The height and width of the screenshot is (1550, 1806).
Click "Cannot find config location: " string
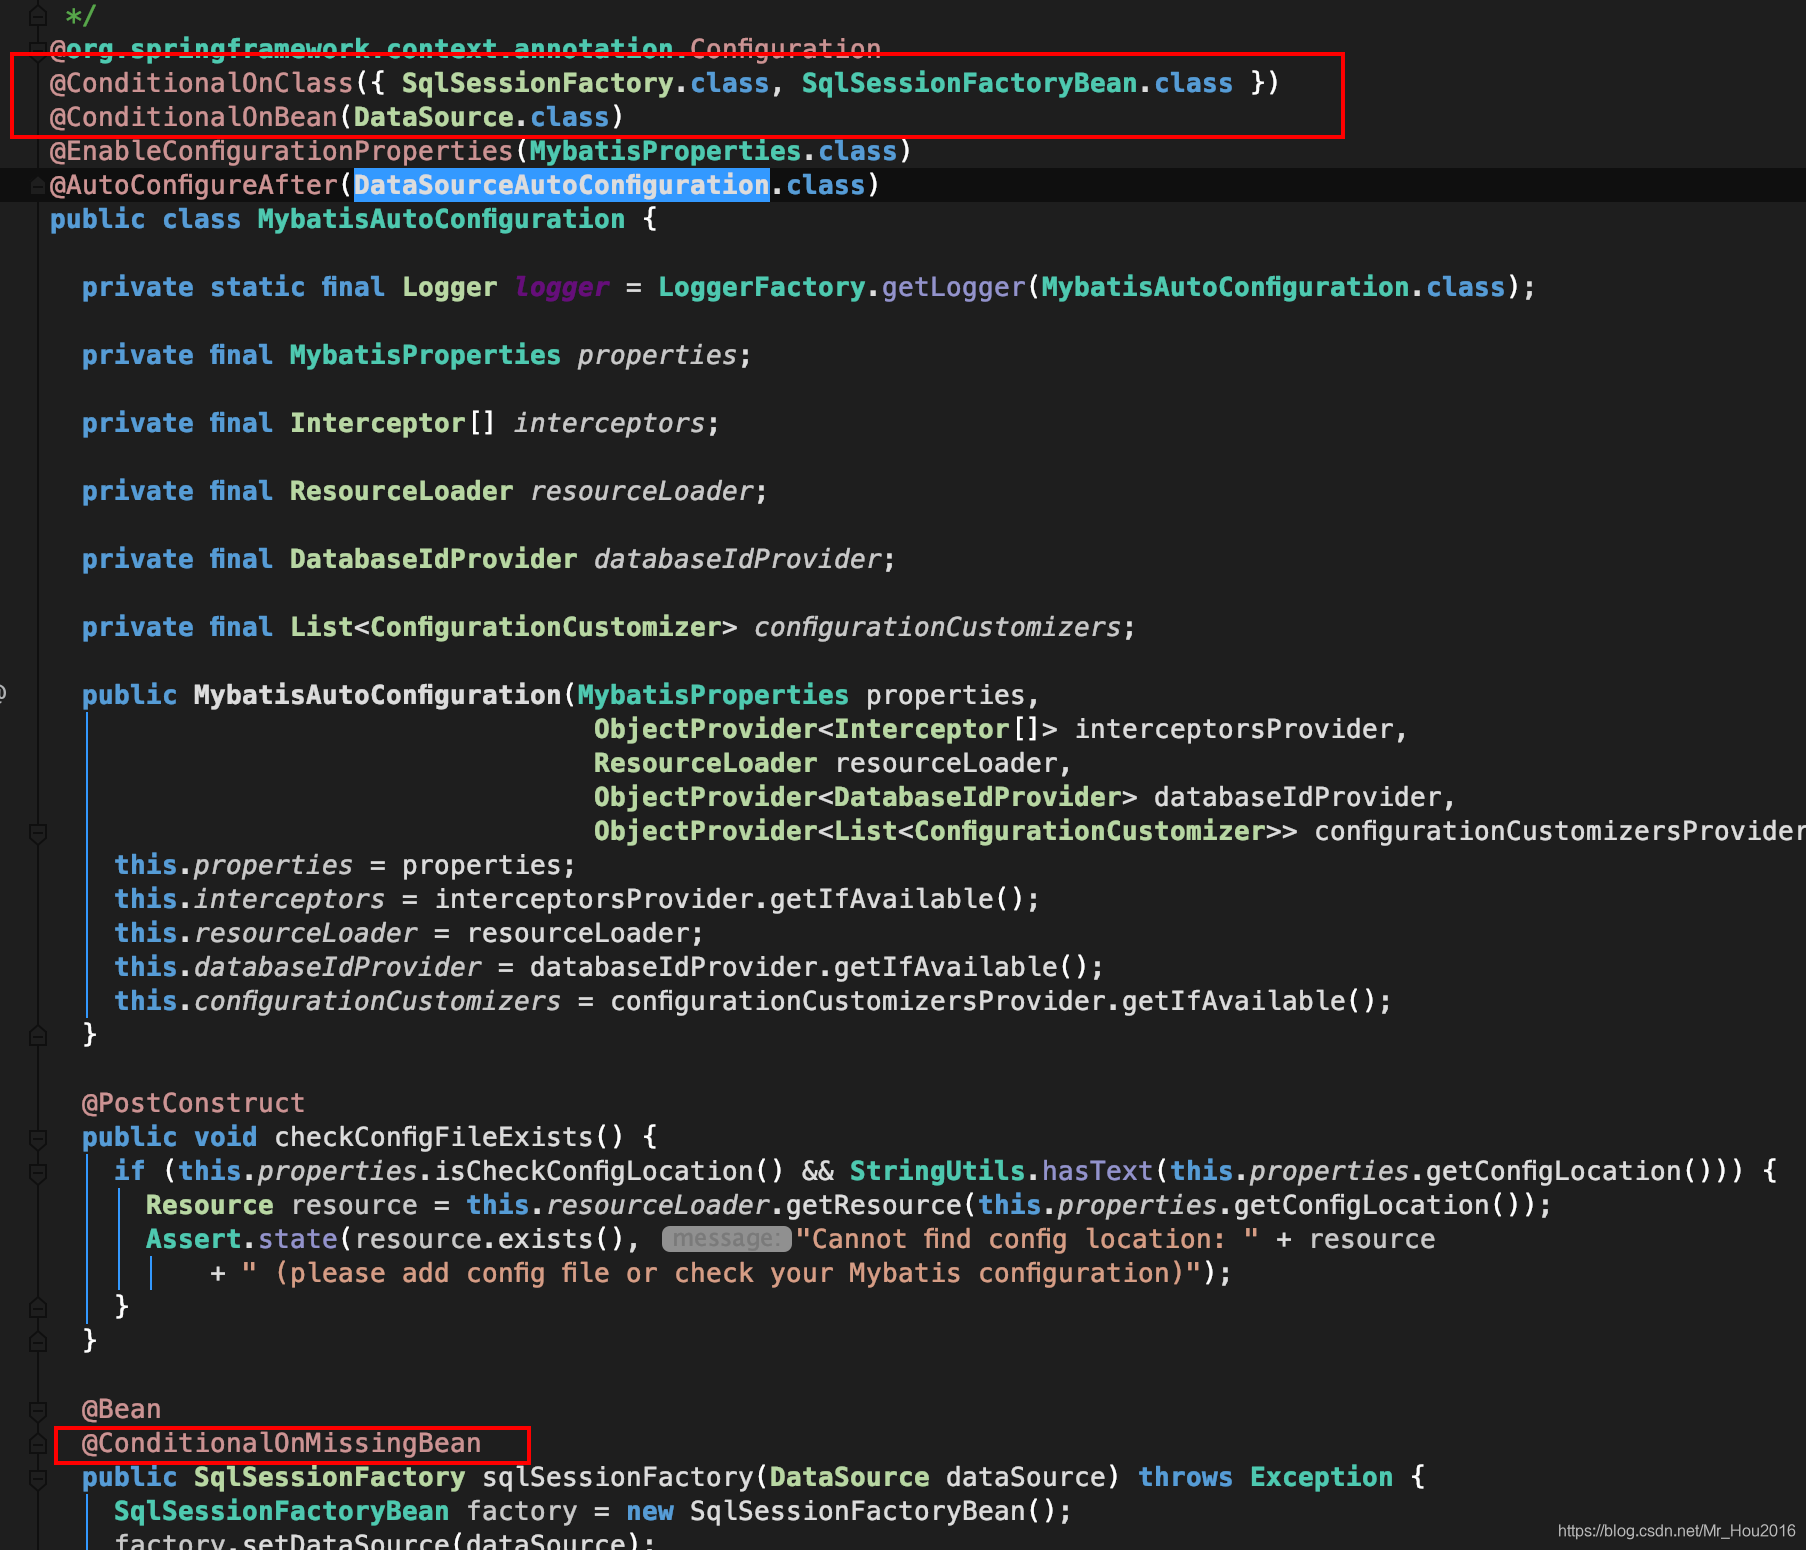point(1027,1239)
